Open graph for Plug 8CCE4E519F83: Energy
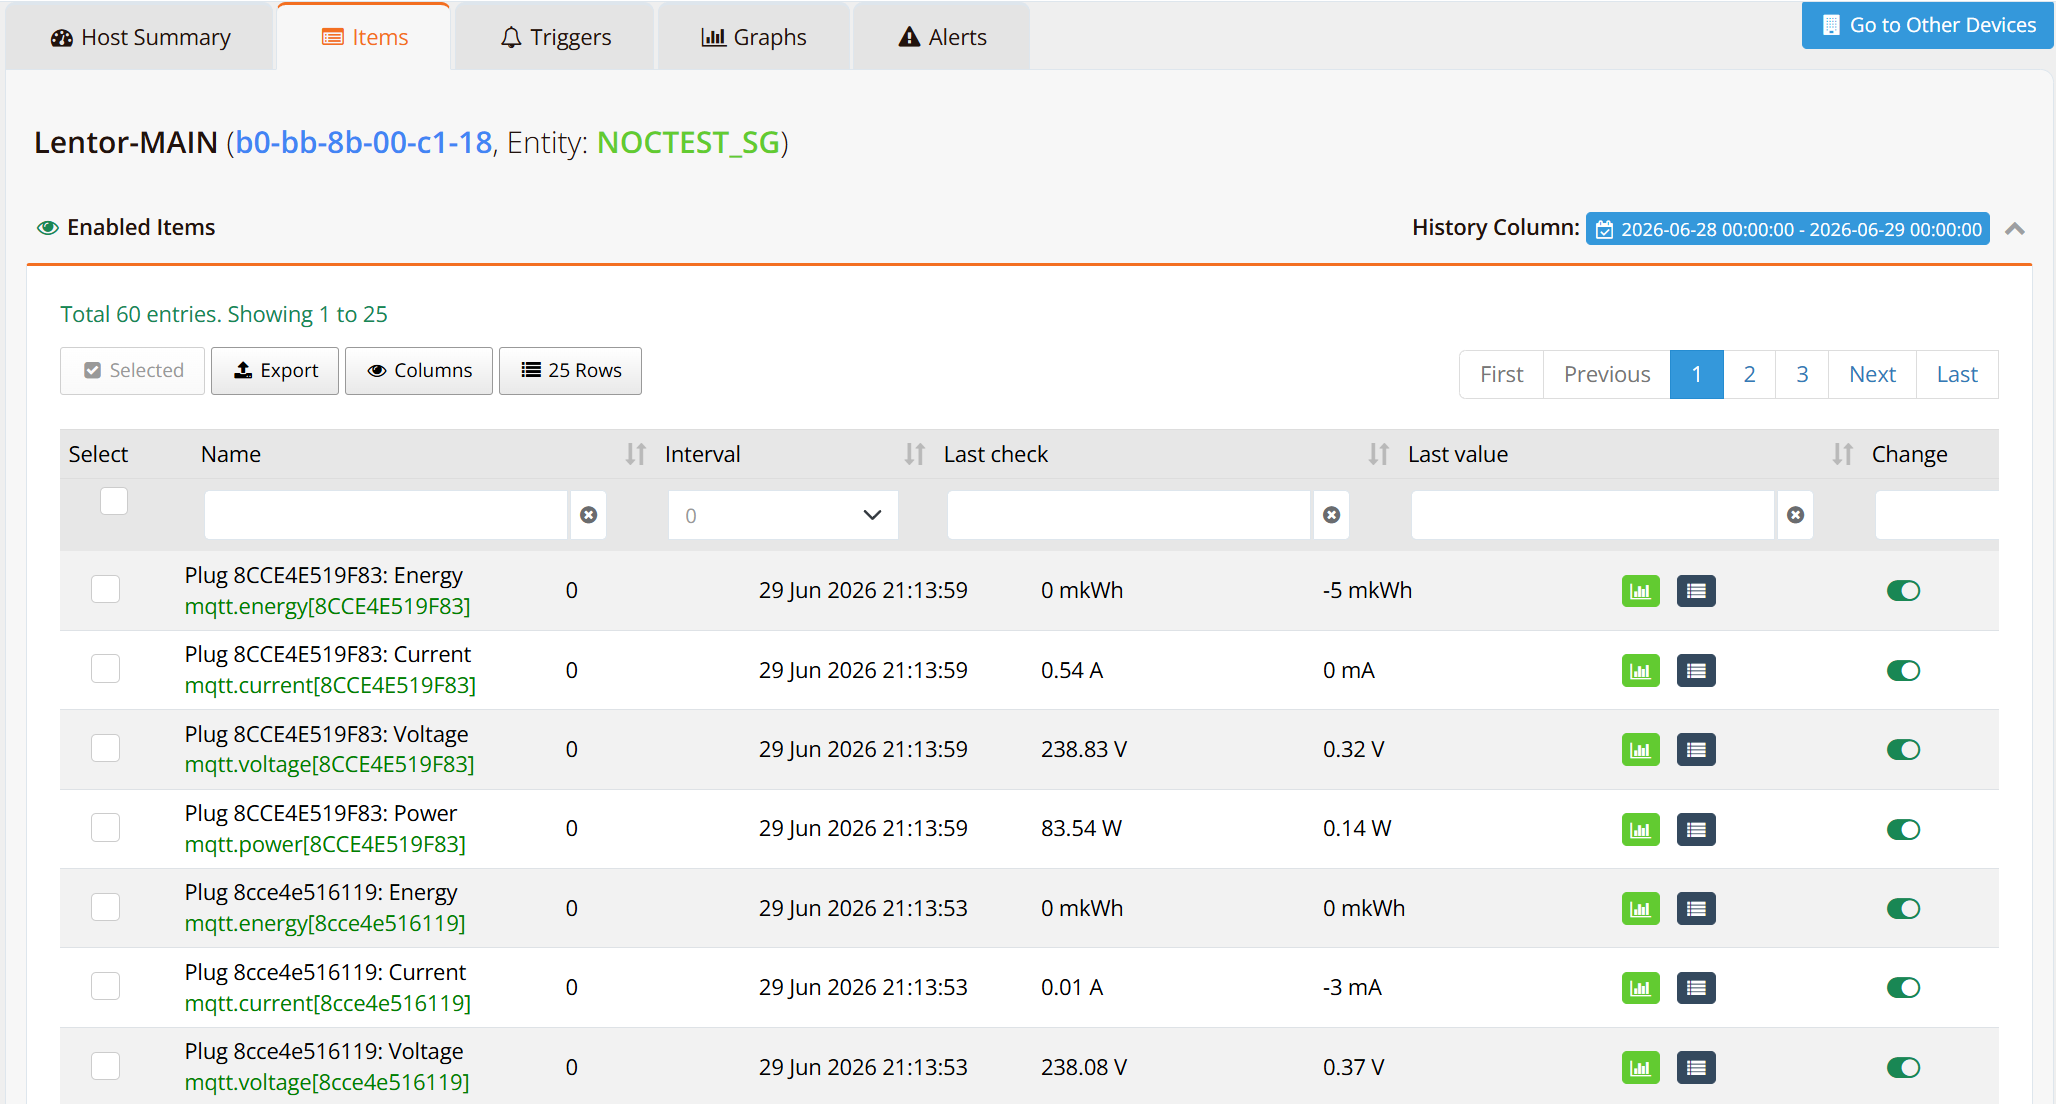Viewport: 2056px width, 1104px height. pos(1640,591)
